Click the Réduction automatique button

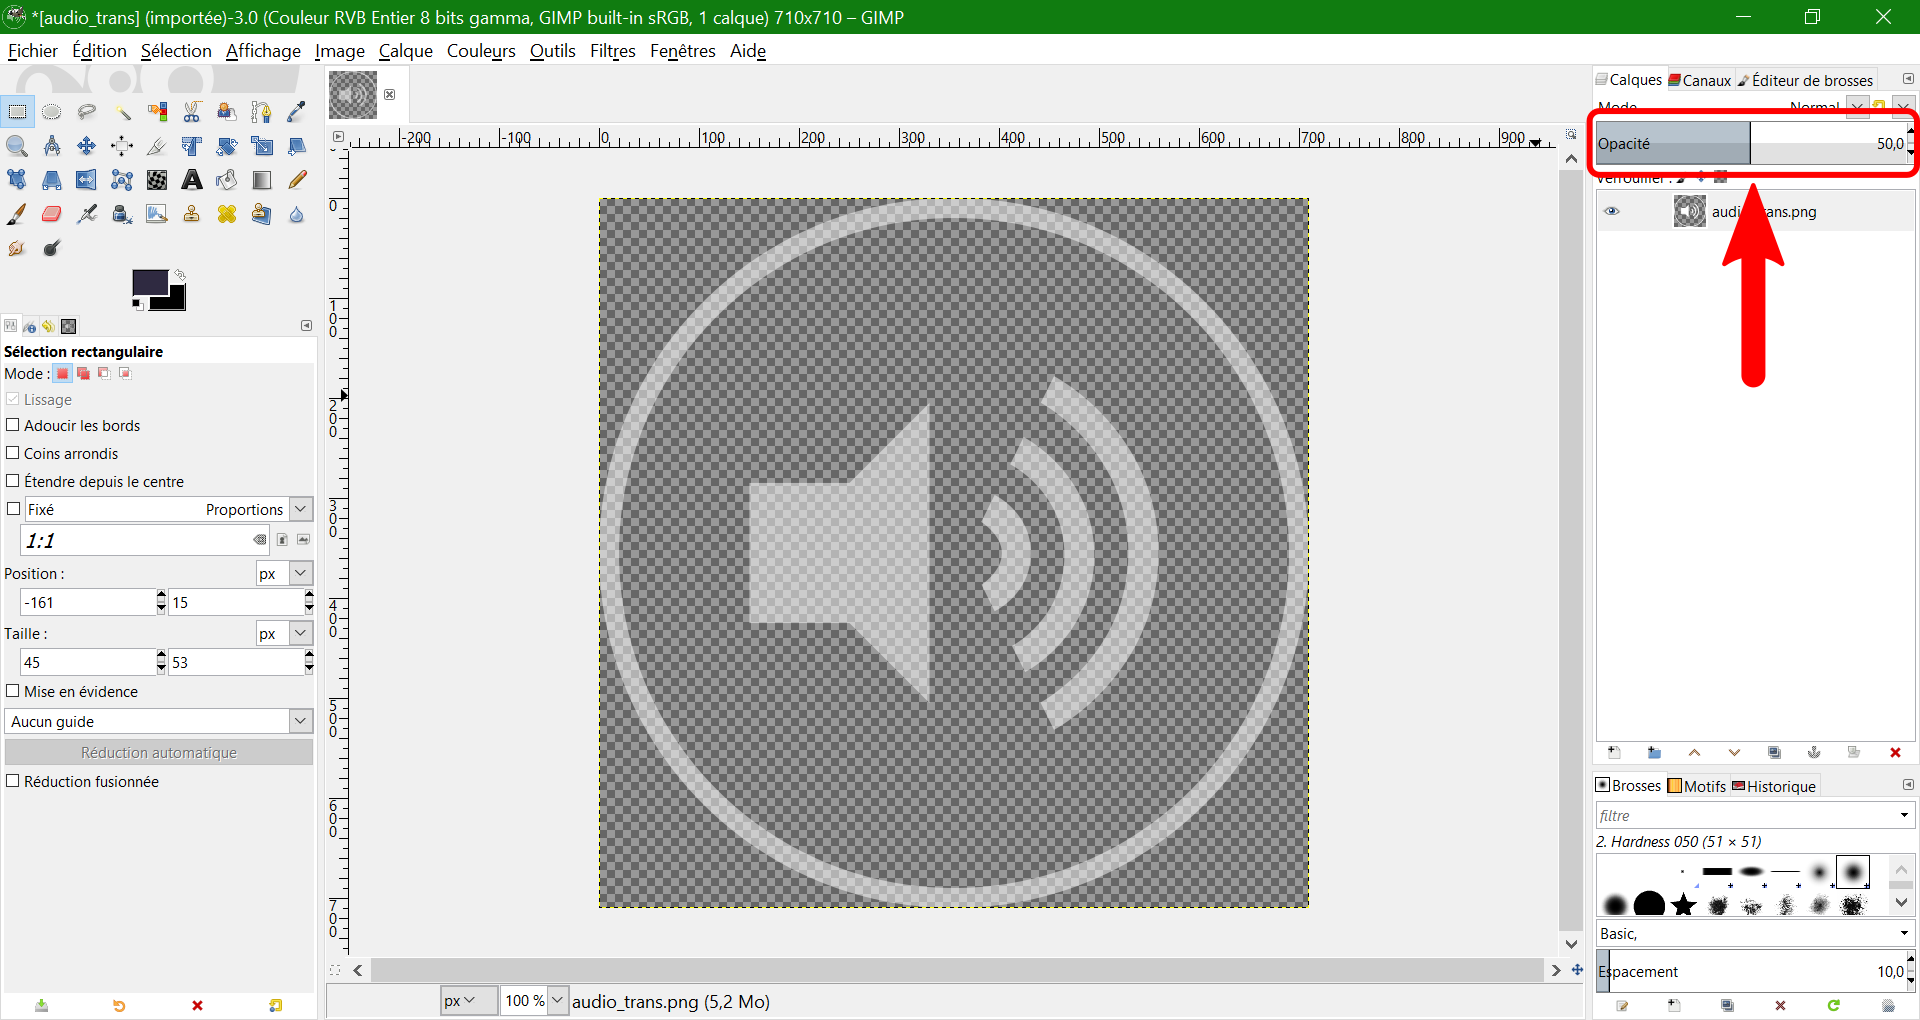tap(159, 753)
